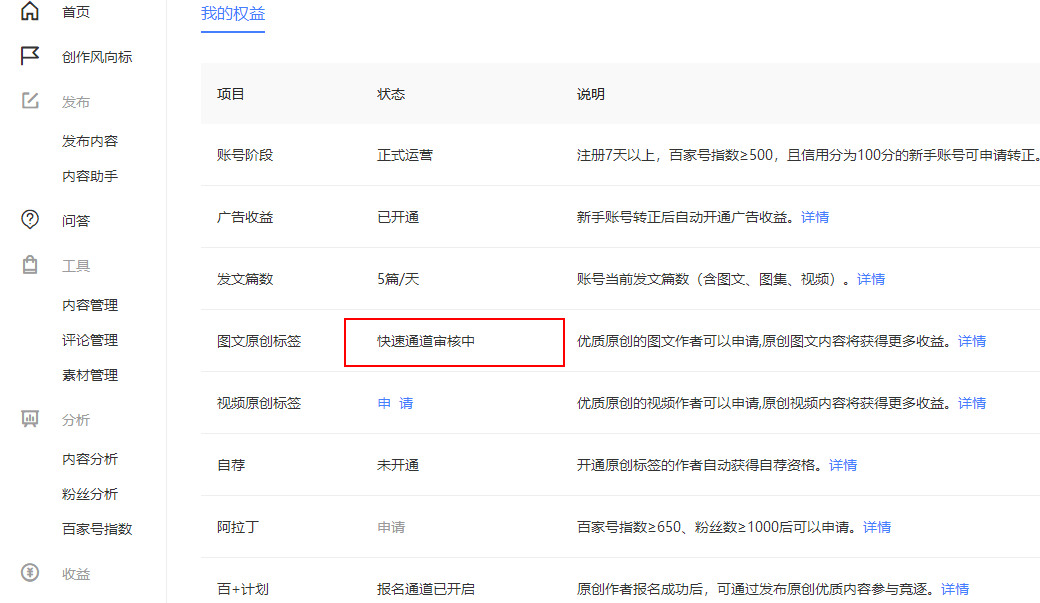The width and height of the screenshot is (1040, 603).
Task: Switch to the 我的权益 tab
Action: (233, 13)
